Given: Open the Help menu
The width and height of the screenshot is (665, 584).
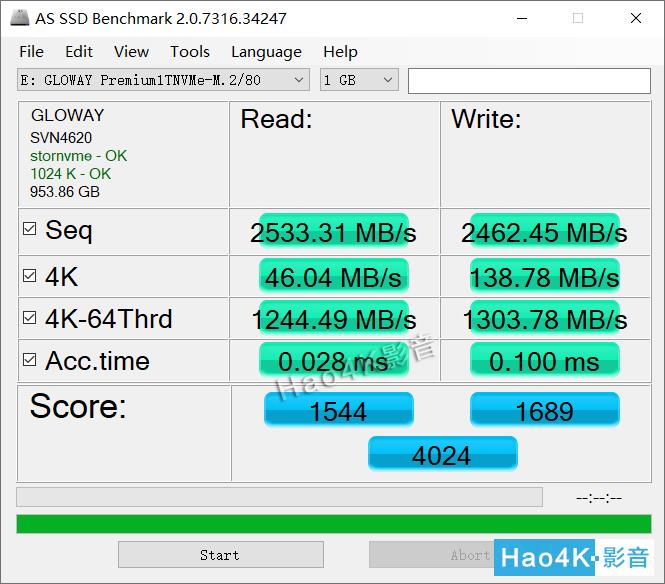Looking at the screenshot, I should click(340, 52).
